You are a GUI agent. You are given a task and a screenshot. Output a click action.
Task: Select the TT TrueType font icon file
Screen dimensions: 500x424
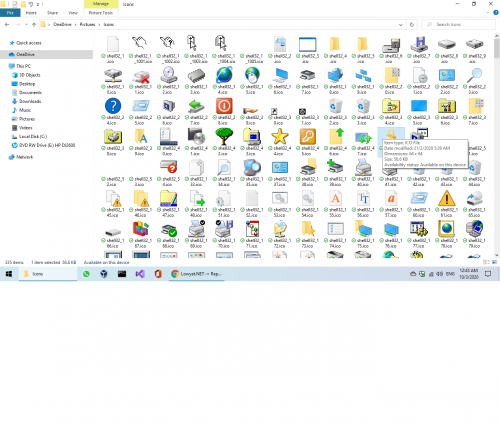click(x=363, y=204)
